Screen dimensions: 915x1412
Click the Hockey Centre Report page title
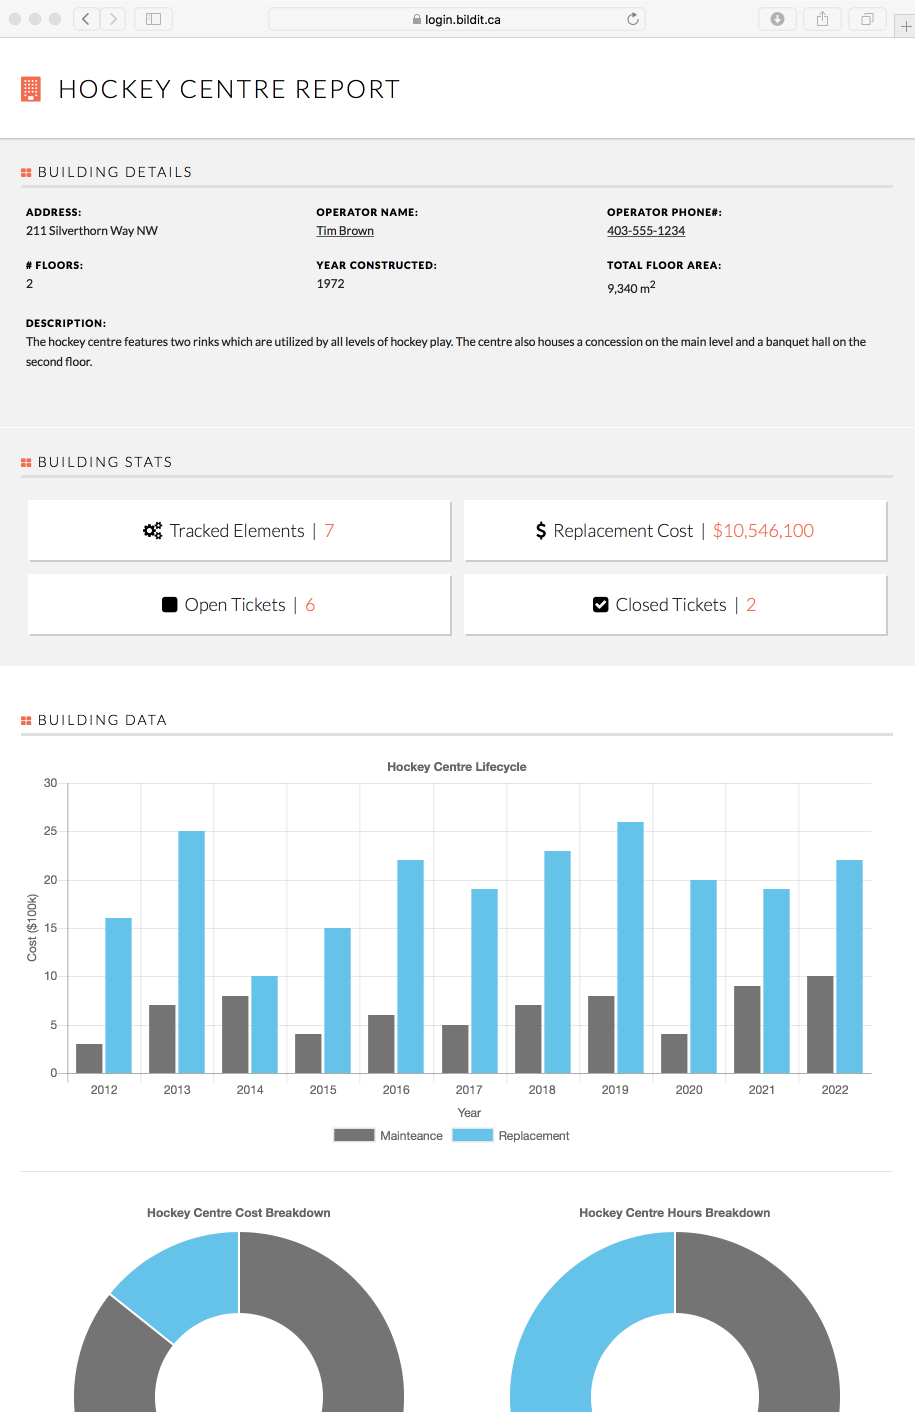(x=229, y=89)
